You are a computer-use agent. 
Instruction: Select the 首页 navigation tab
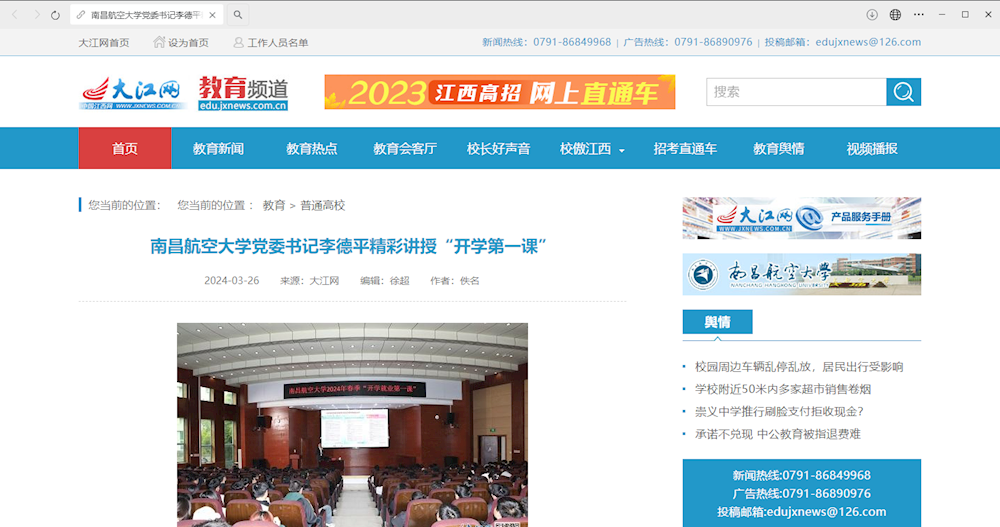(125, 149)
